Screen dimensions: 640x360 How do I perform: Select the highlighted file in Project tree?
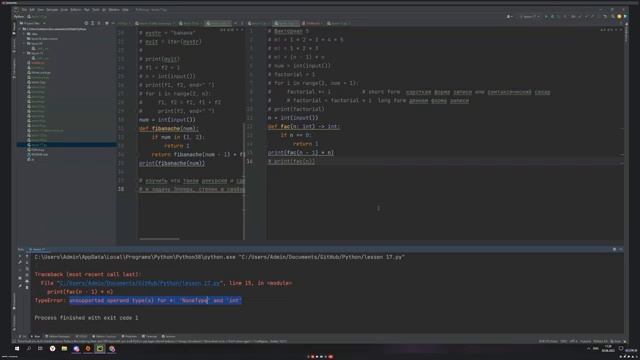[67, 144]
